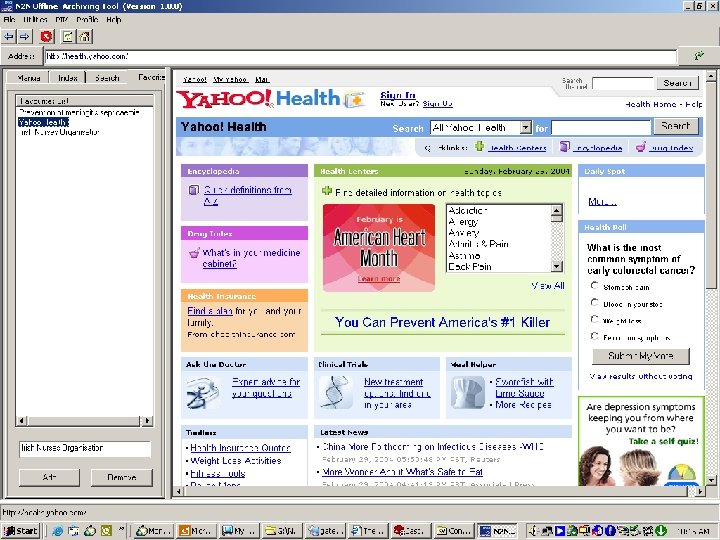Click the Add favourite button
The height and width of the screenshot is (540, 720).
click(x=49, y=477)
